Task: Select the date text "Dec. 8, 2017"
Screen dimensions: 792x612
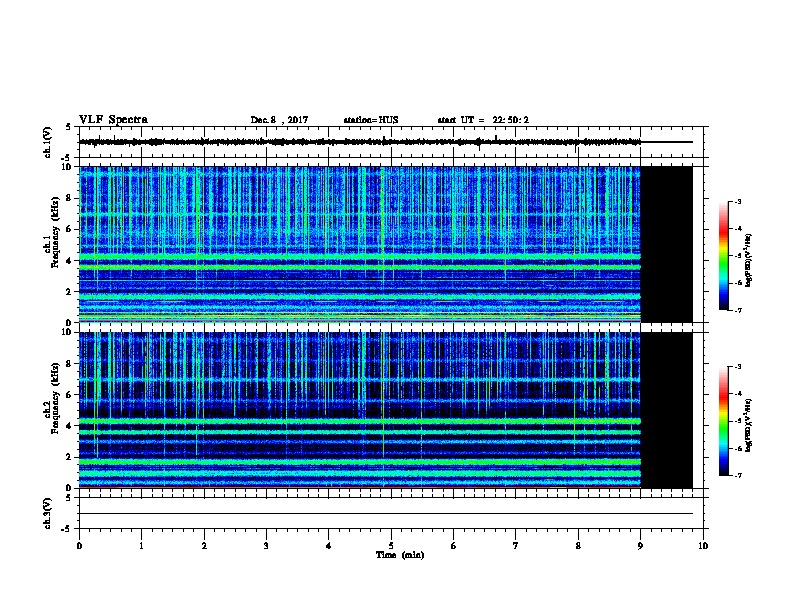Action: coord(279,120)
